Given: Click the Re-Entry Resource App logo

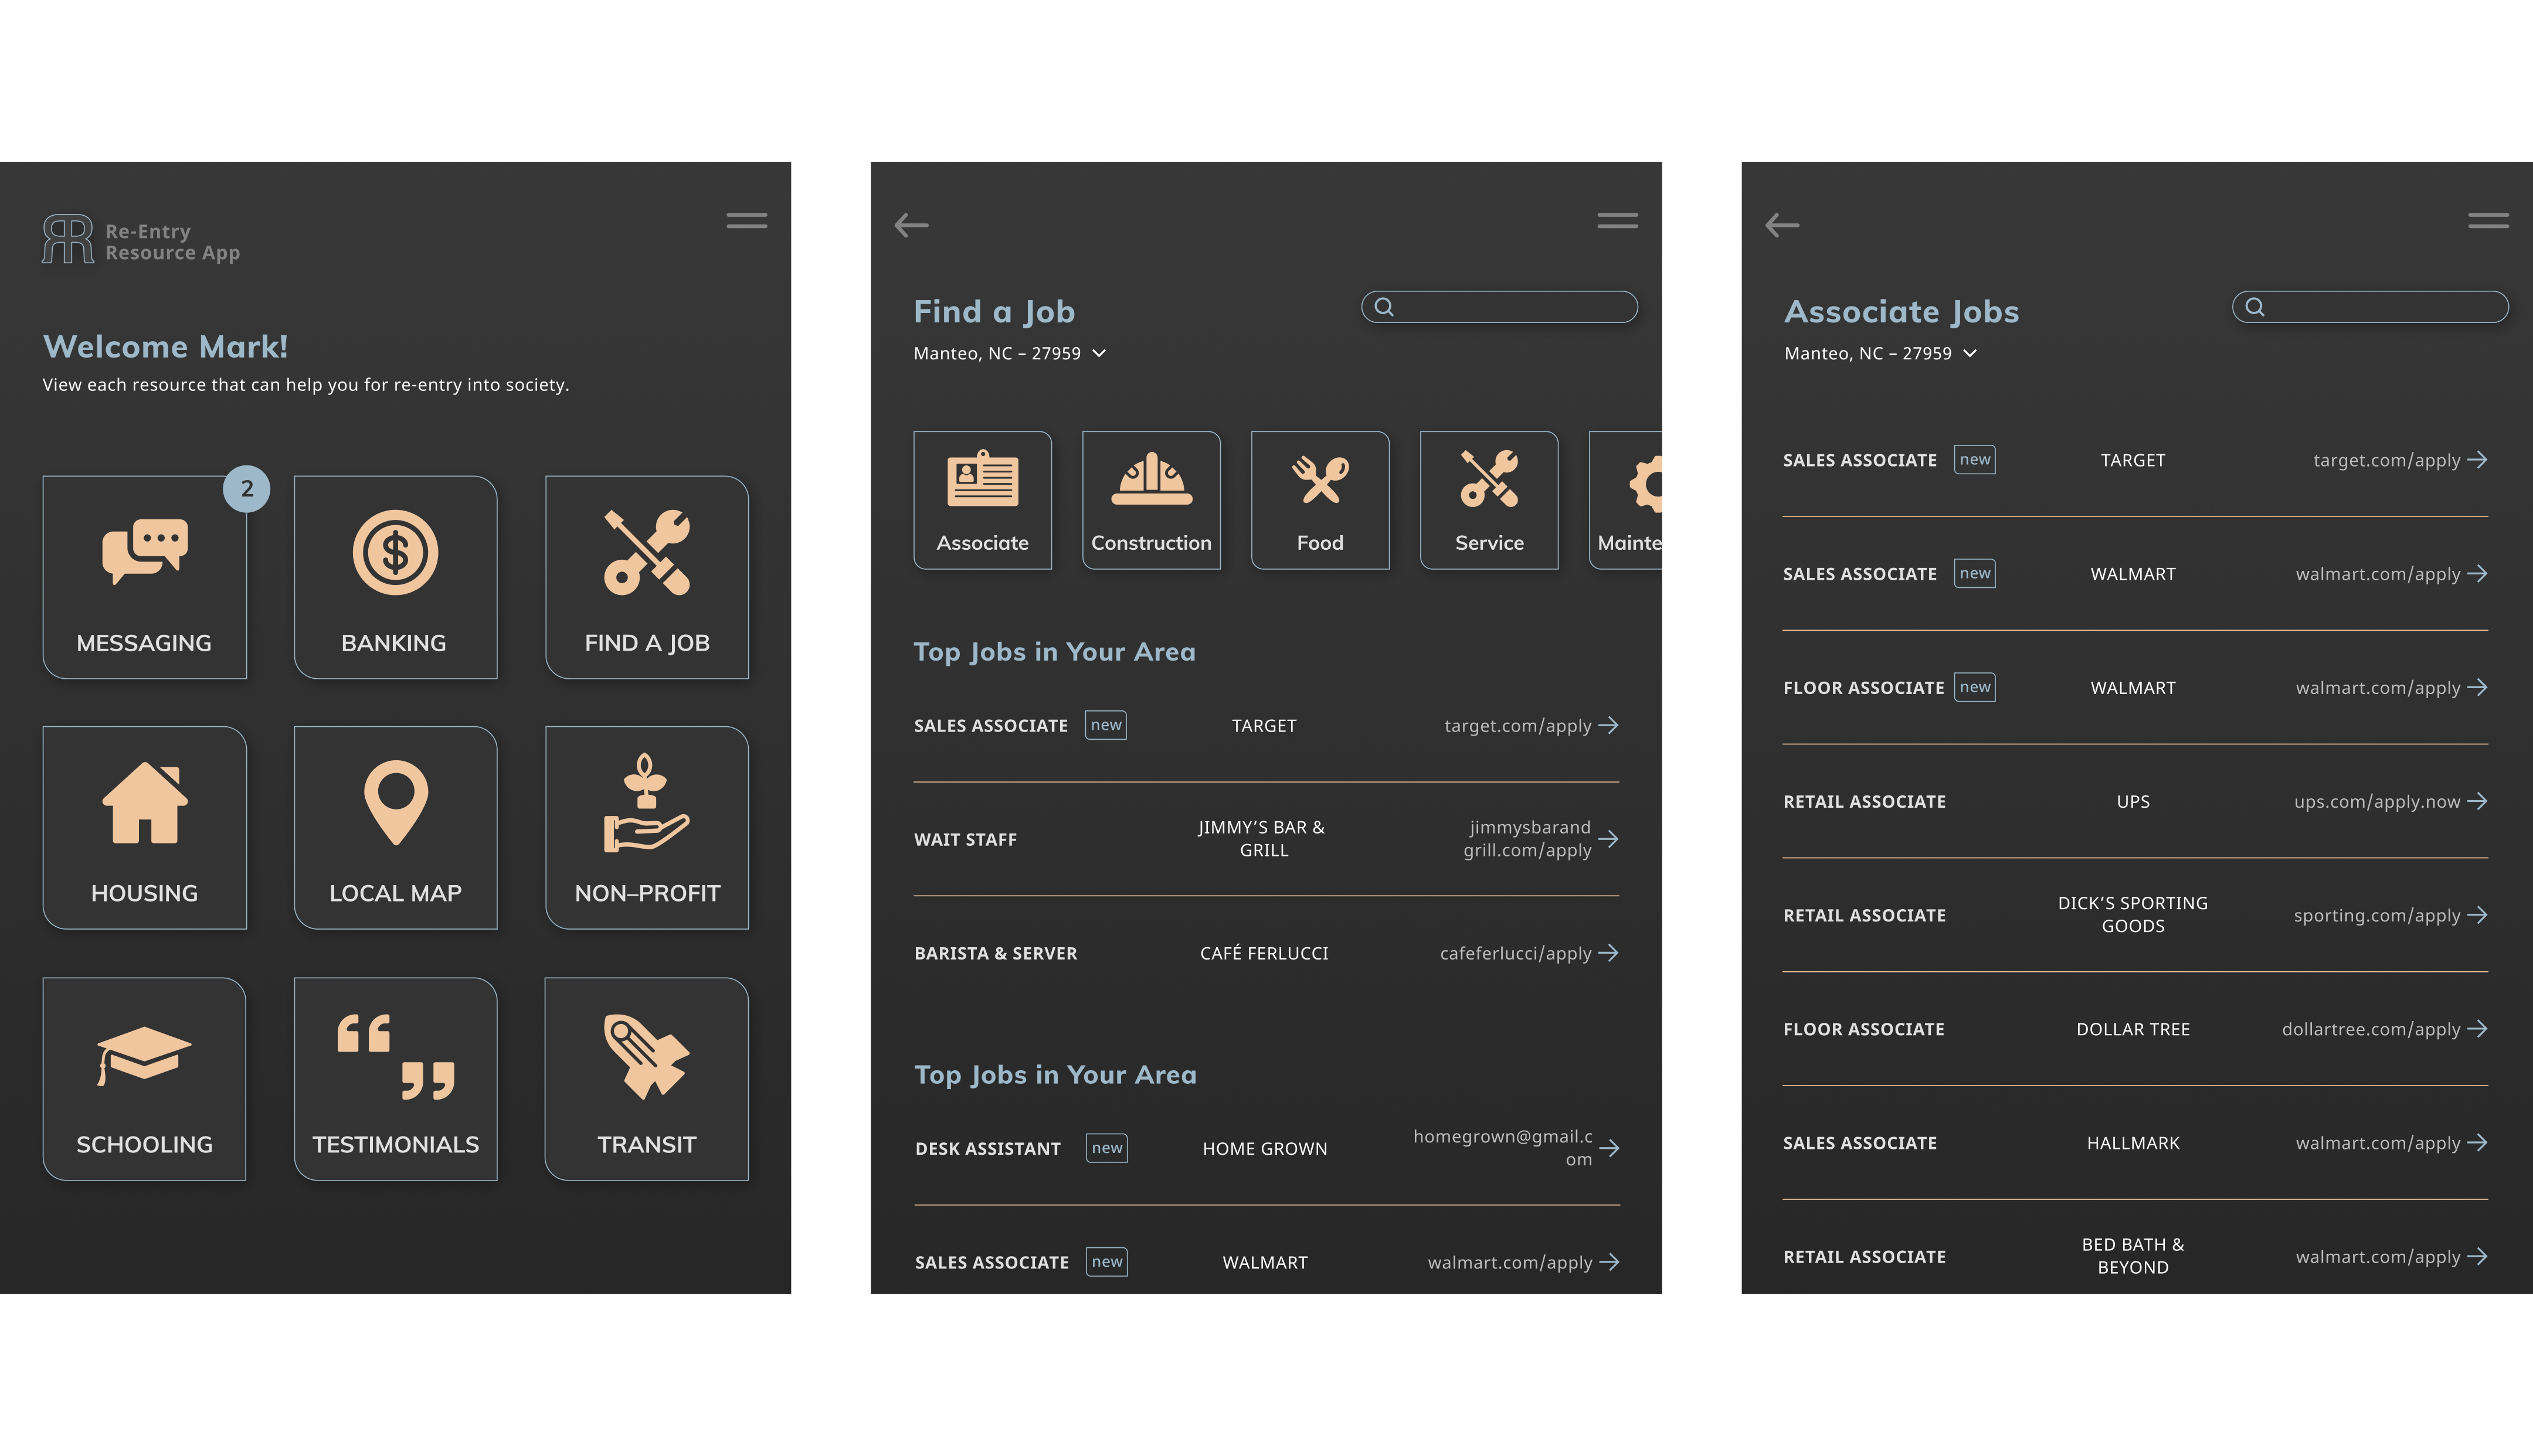Looking at the screenshot, I should point(141,240).
